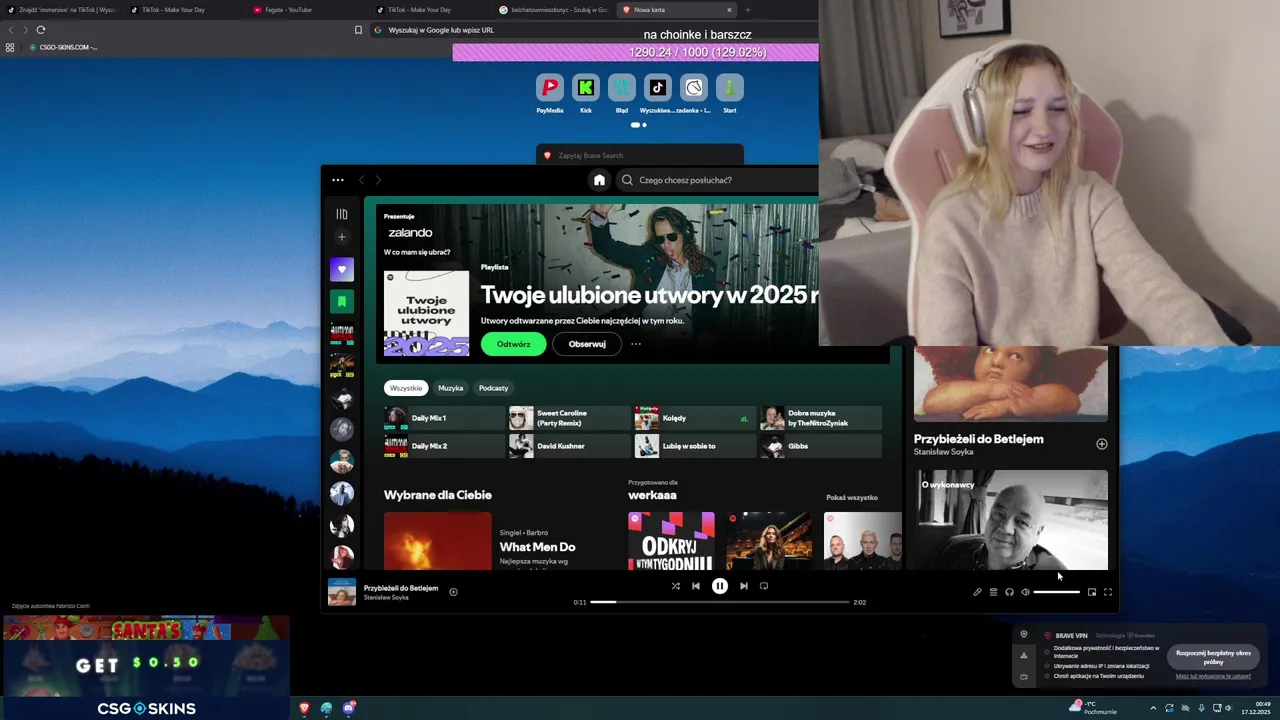Viewport: 1280px width, 720px height.
Task: Open the Kick shortcut tile
Action: pos(586,94)
